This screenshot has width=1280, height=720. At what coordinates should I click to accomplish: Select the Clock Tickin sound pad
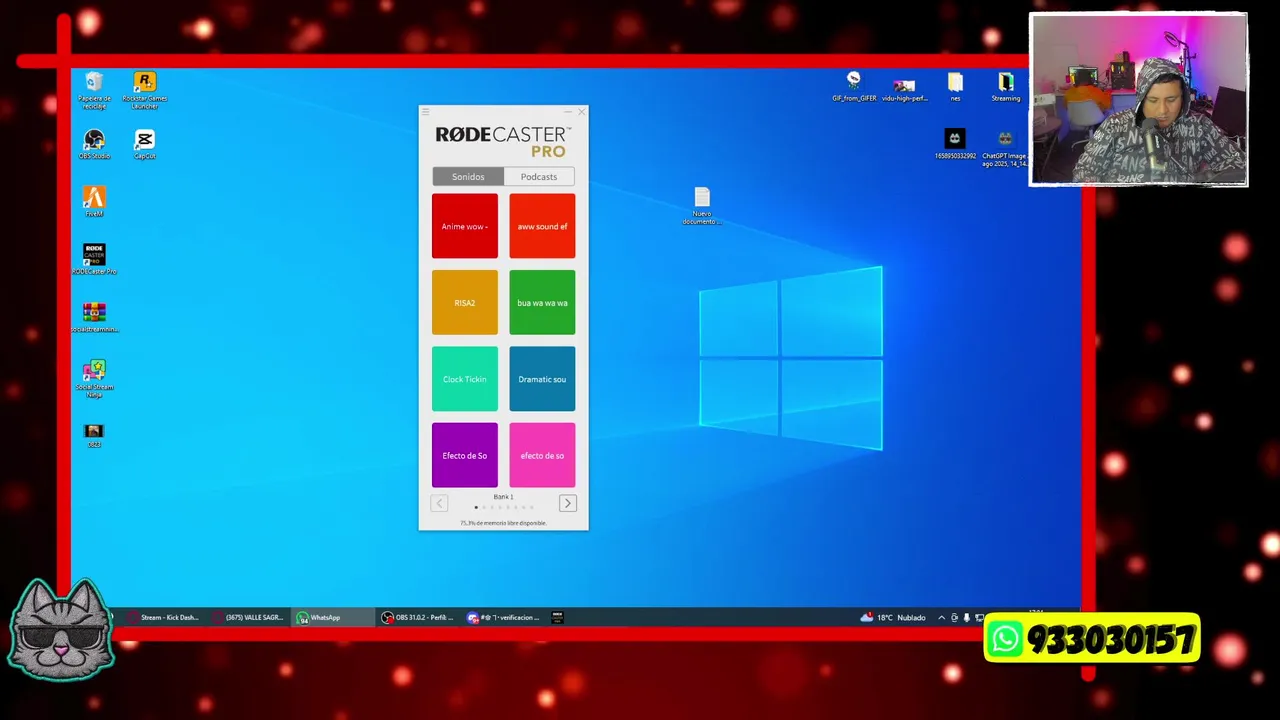pos(465,379)
